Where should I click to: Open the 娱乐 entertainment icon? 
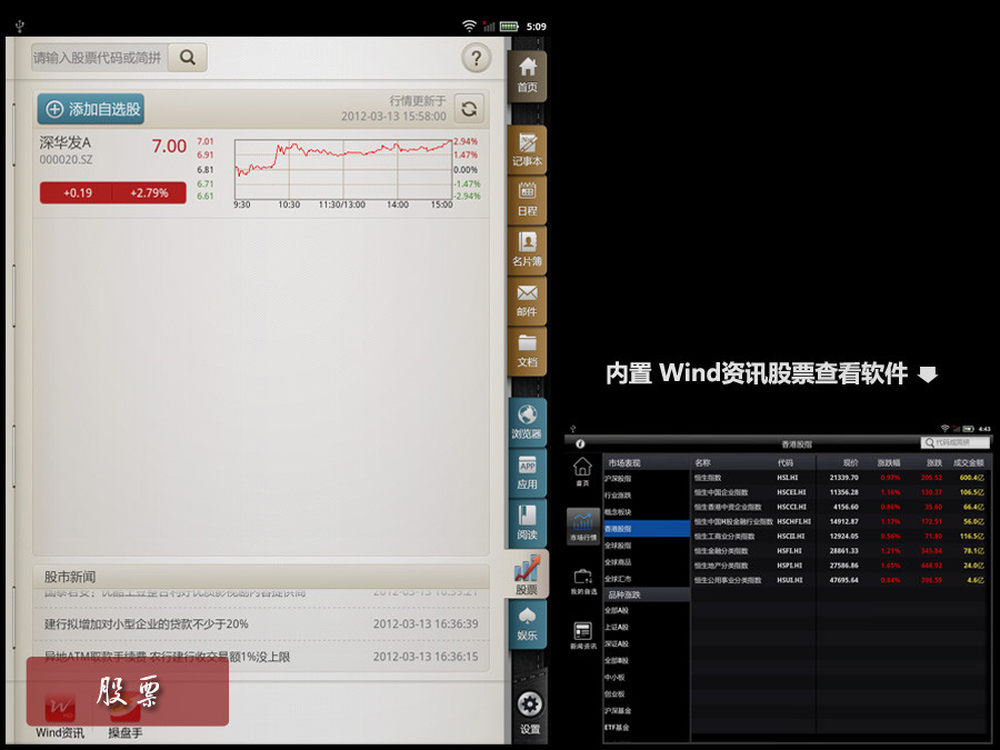tap(527, 624)
